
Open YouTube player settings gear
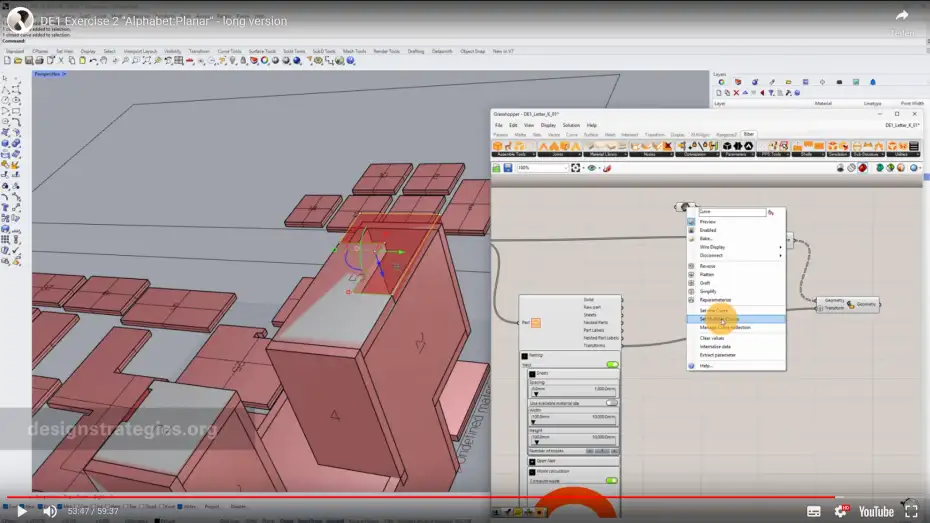(840, 511)
